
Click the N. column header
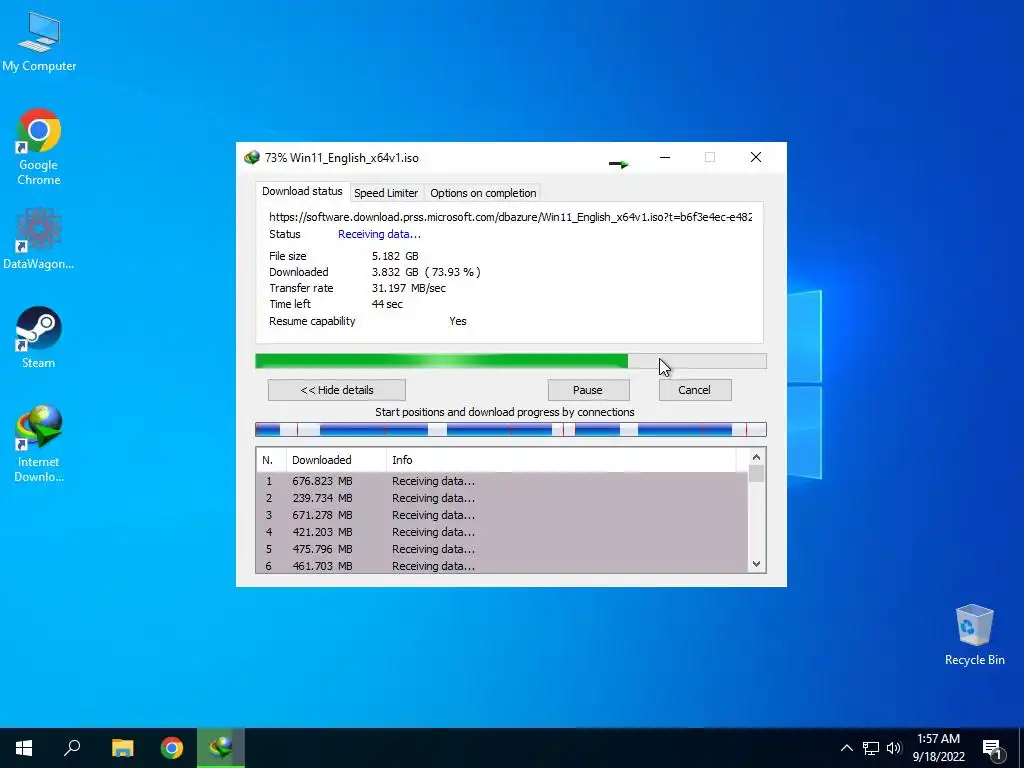click(x=271, y=460)
